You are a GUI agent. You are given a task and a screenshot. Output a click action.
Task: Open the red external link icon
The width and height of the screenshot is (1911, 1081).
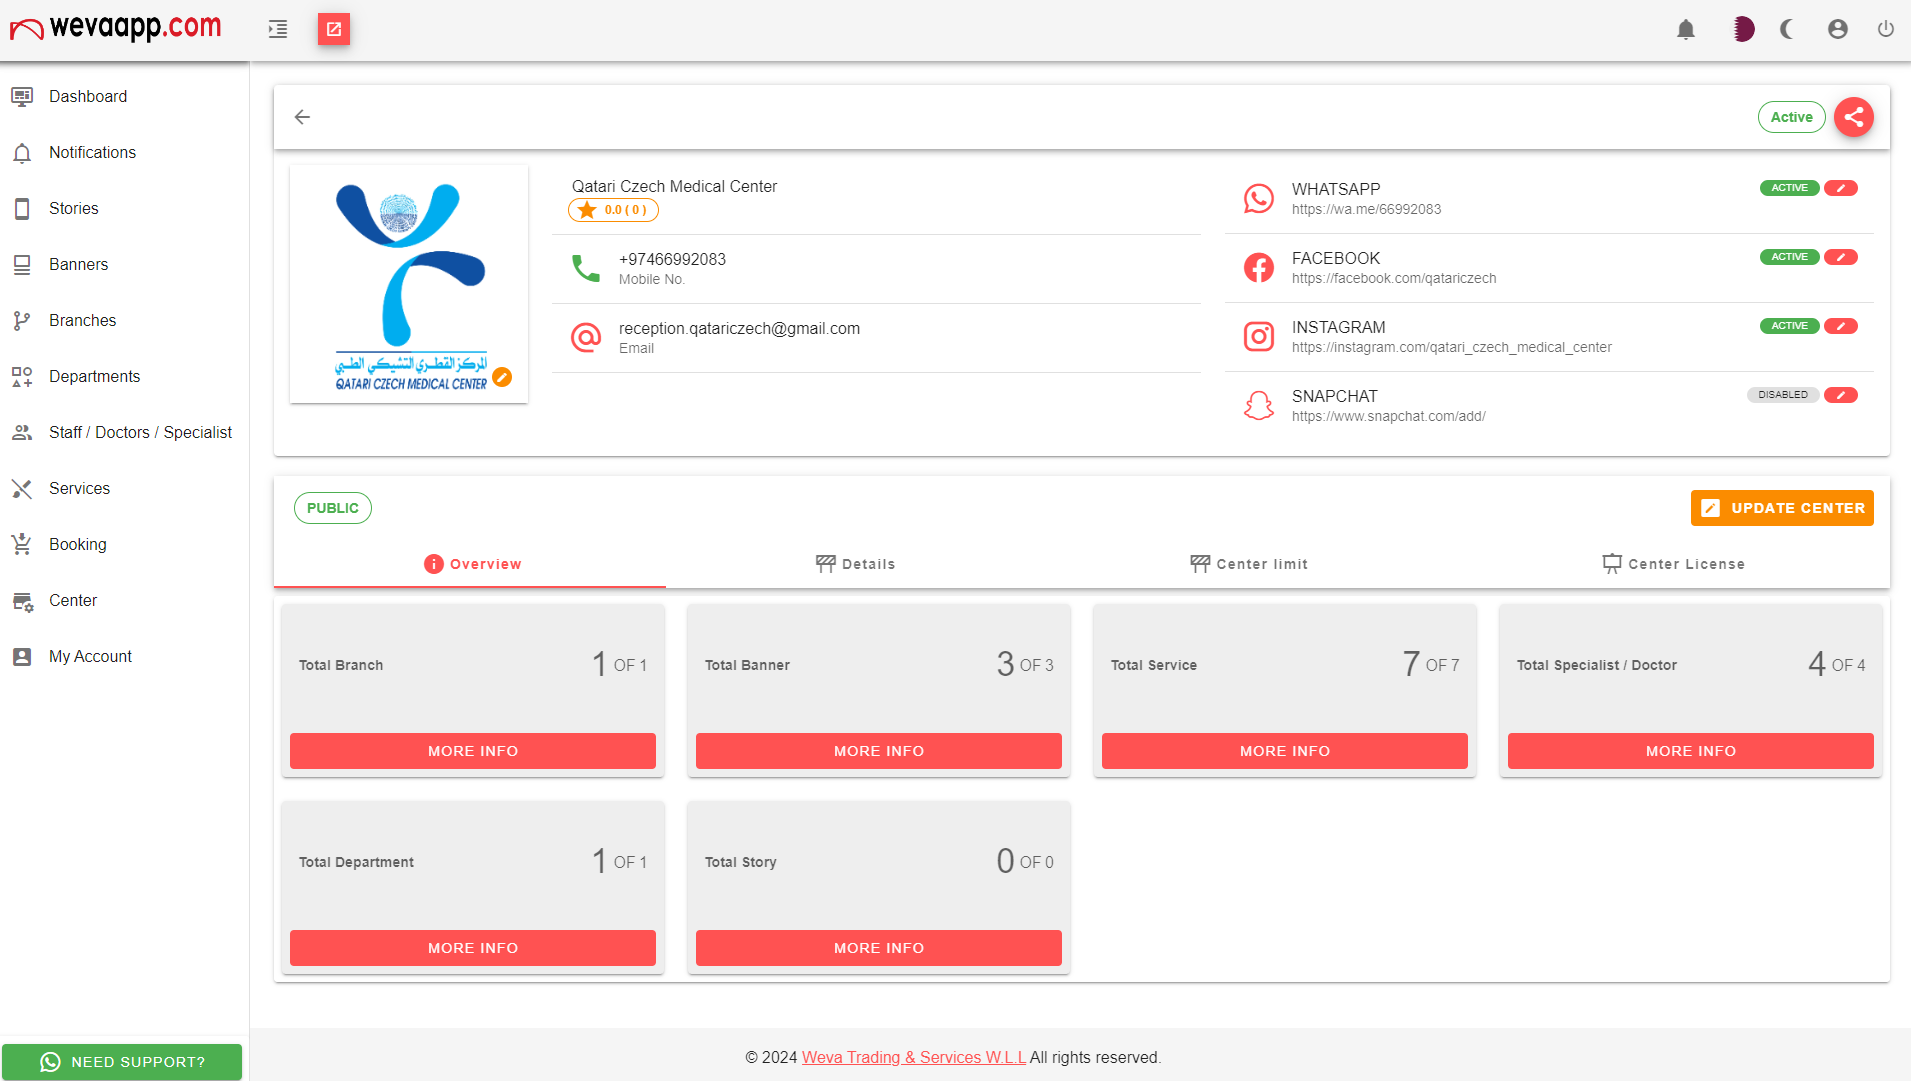tap(334, 29)
